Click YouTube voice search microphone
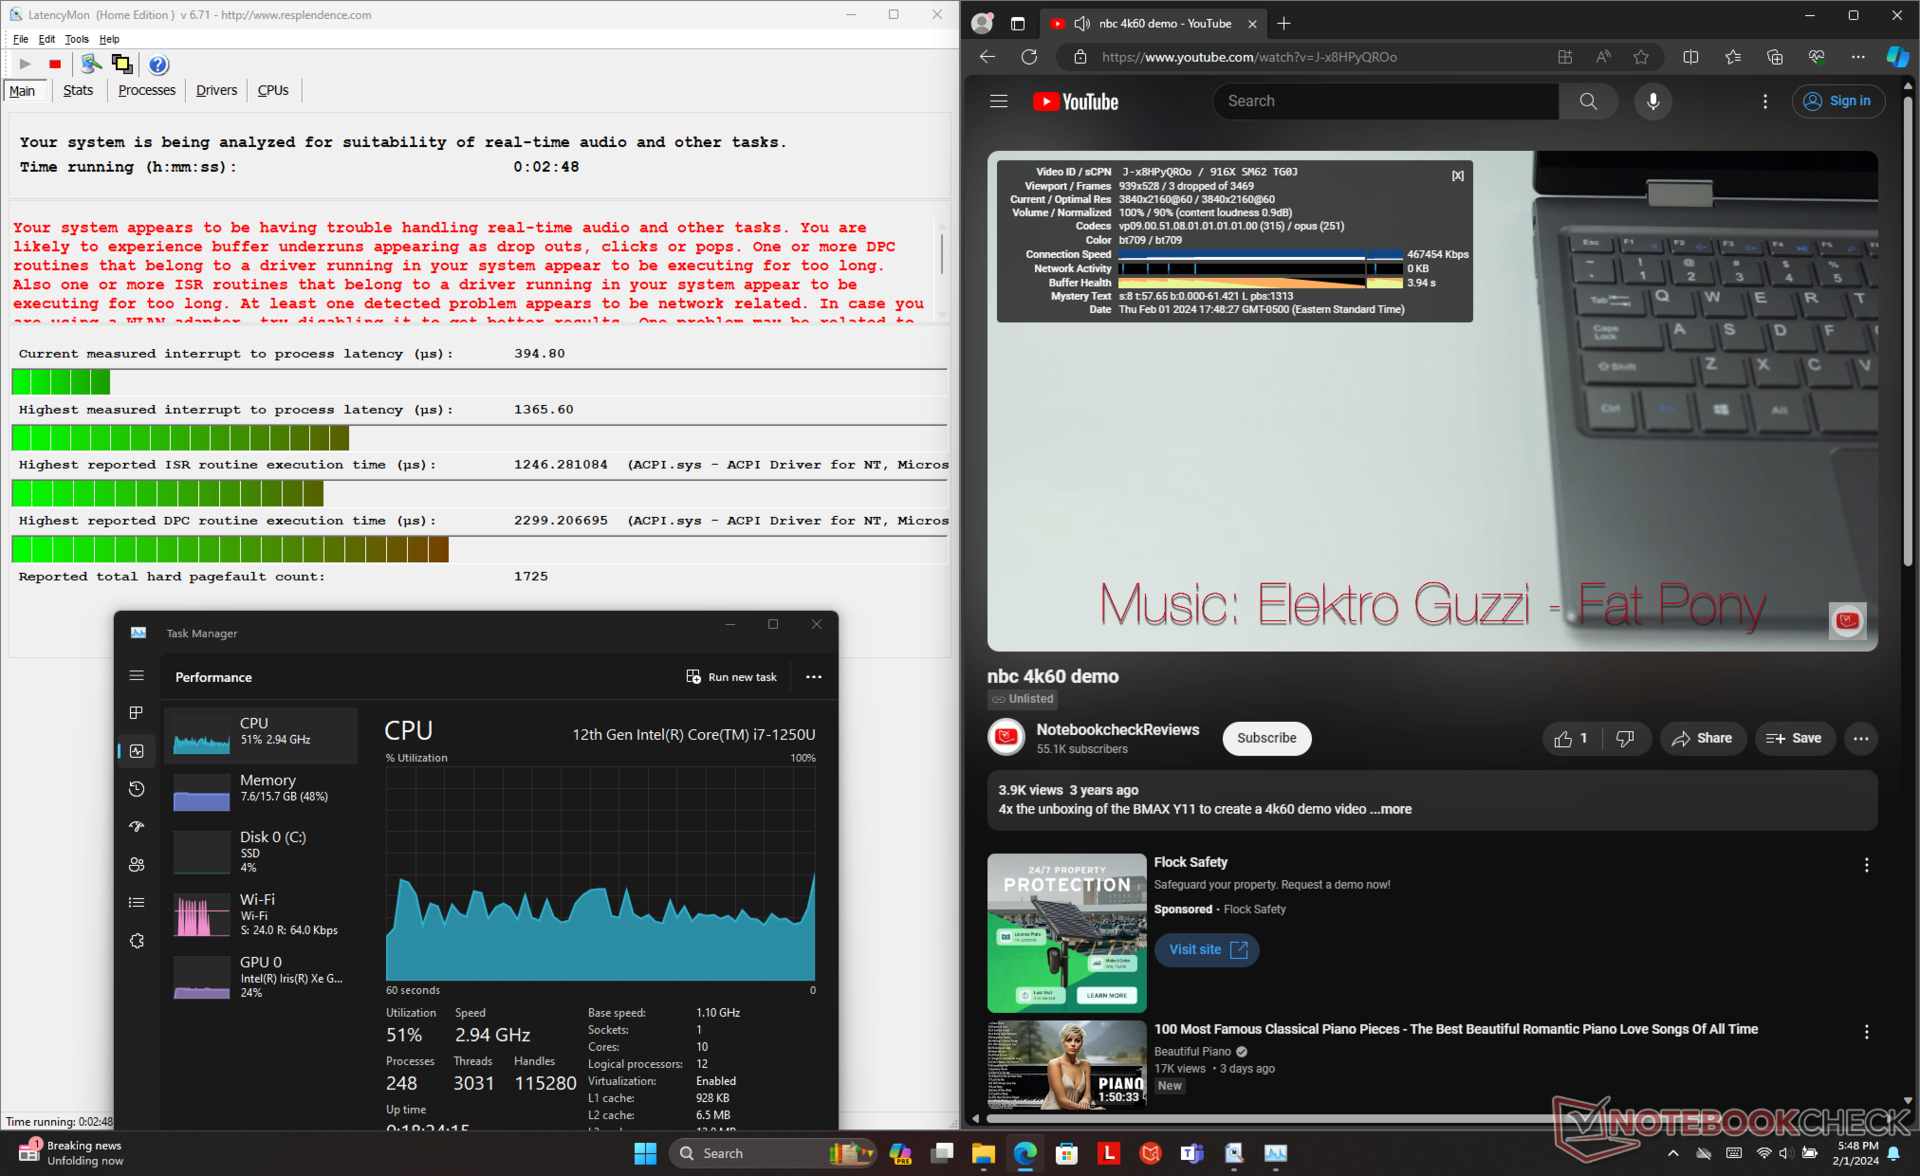The height and width of the screenshot is (1176, 1920). pyautogui.click(x=1653, y=101)
